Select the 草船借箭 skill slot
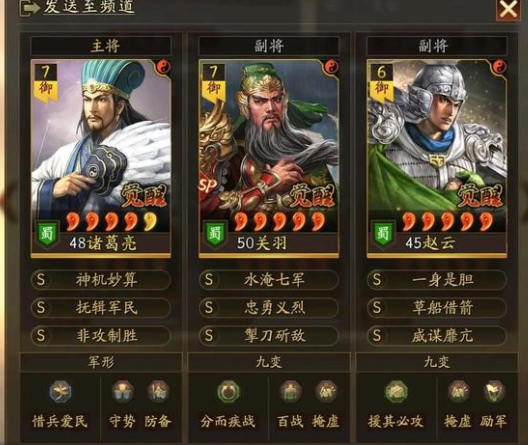This screenshot has height=445, width=528. click(x=436, y=308)
